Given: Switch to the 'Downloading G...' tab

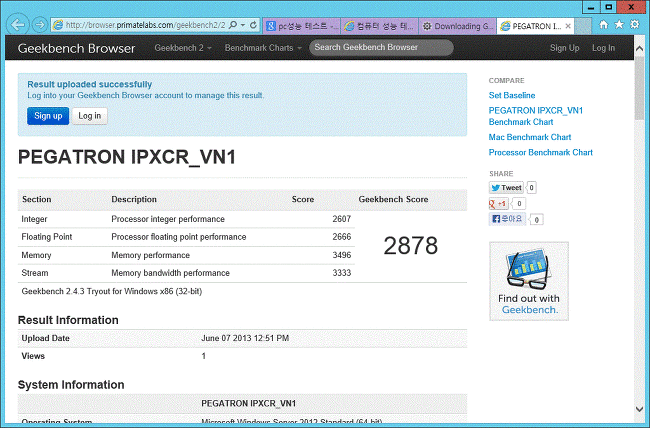Looking at the screenshot, I should pyautogui.click(x=457, y=26).
